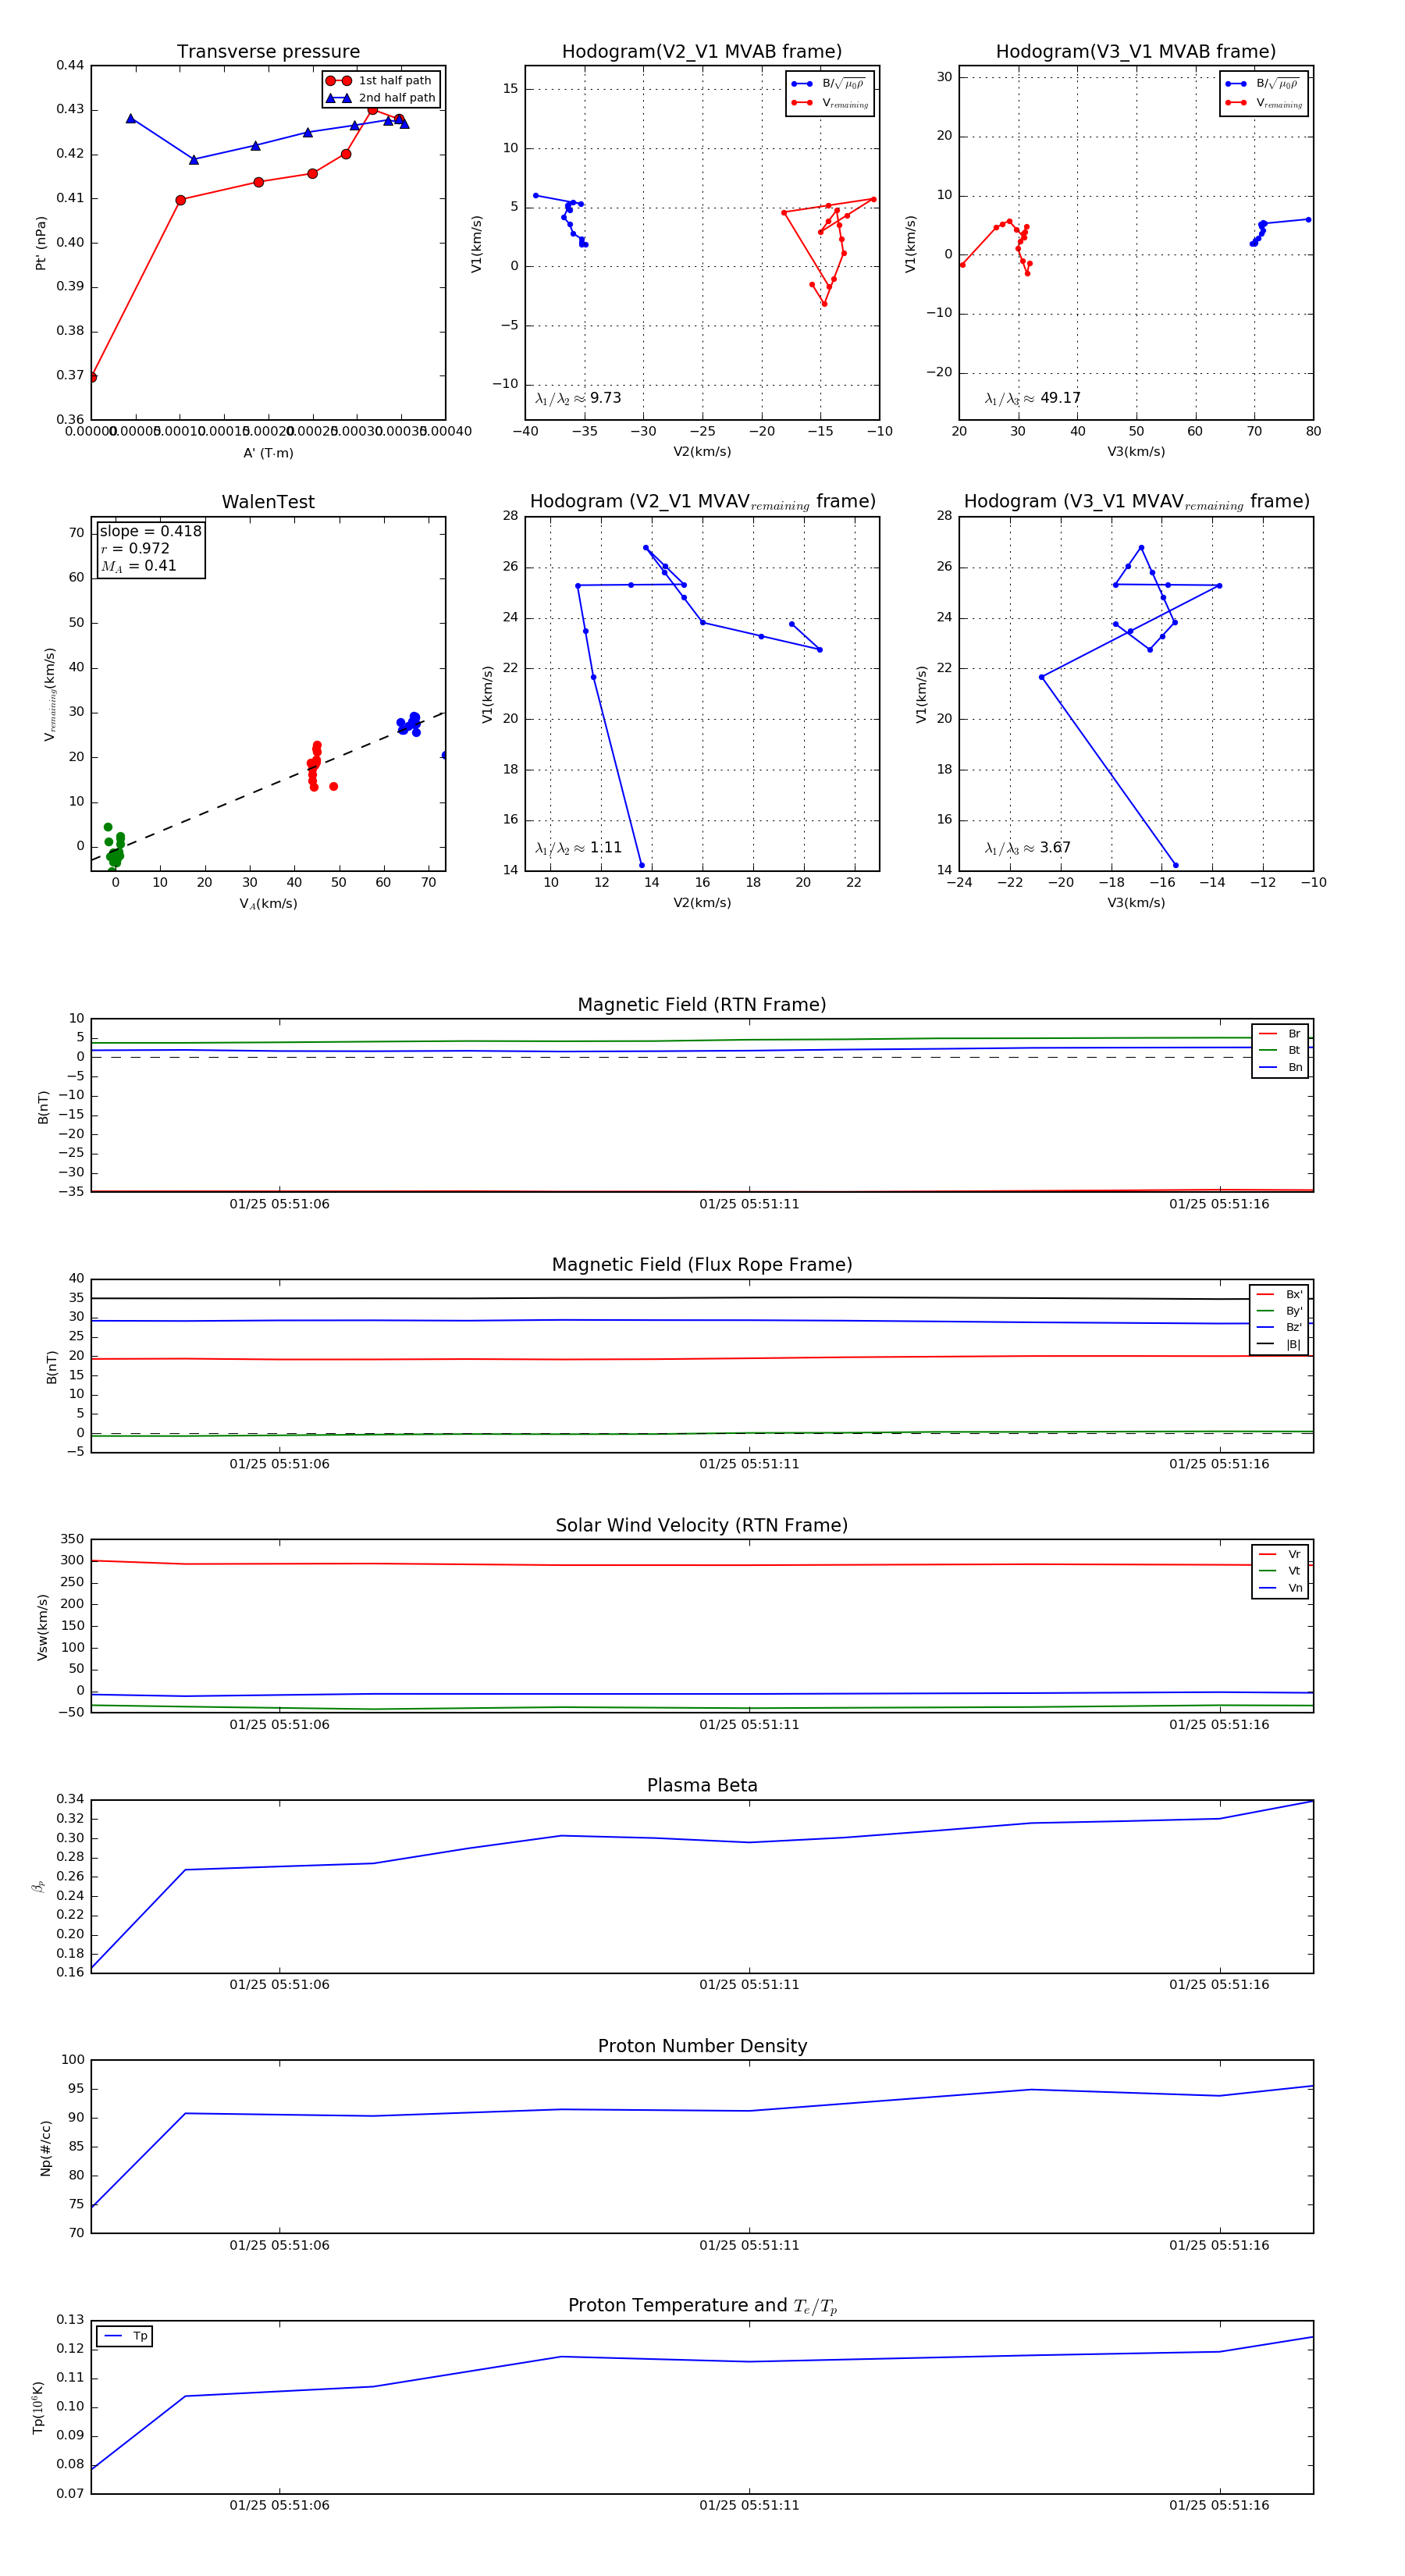Click the 'Magnetic Field (RTN Frame)' title

coord(702,1005)
